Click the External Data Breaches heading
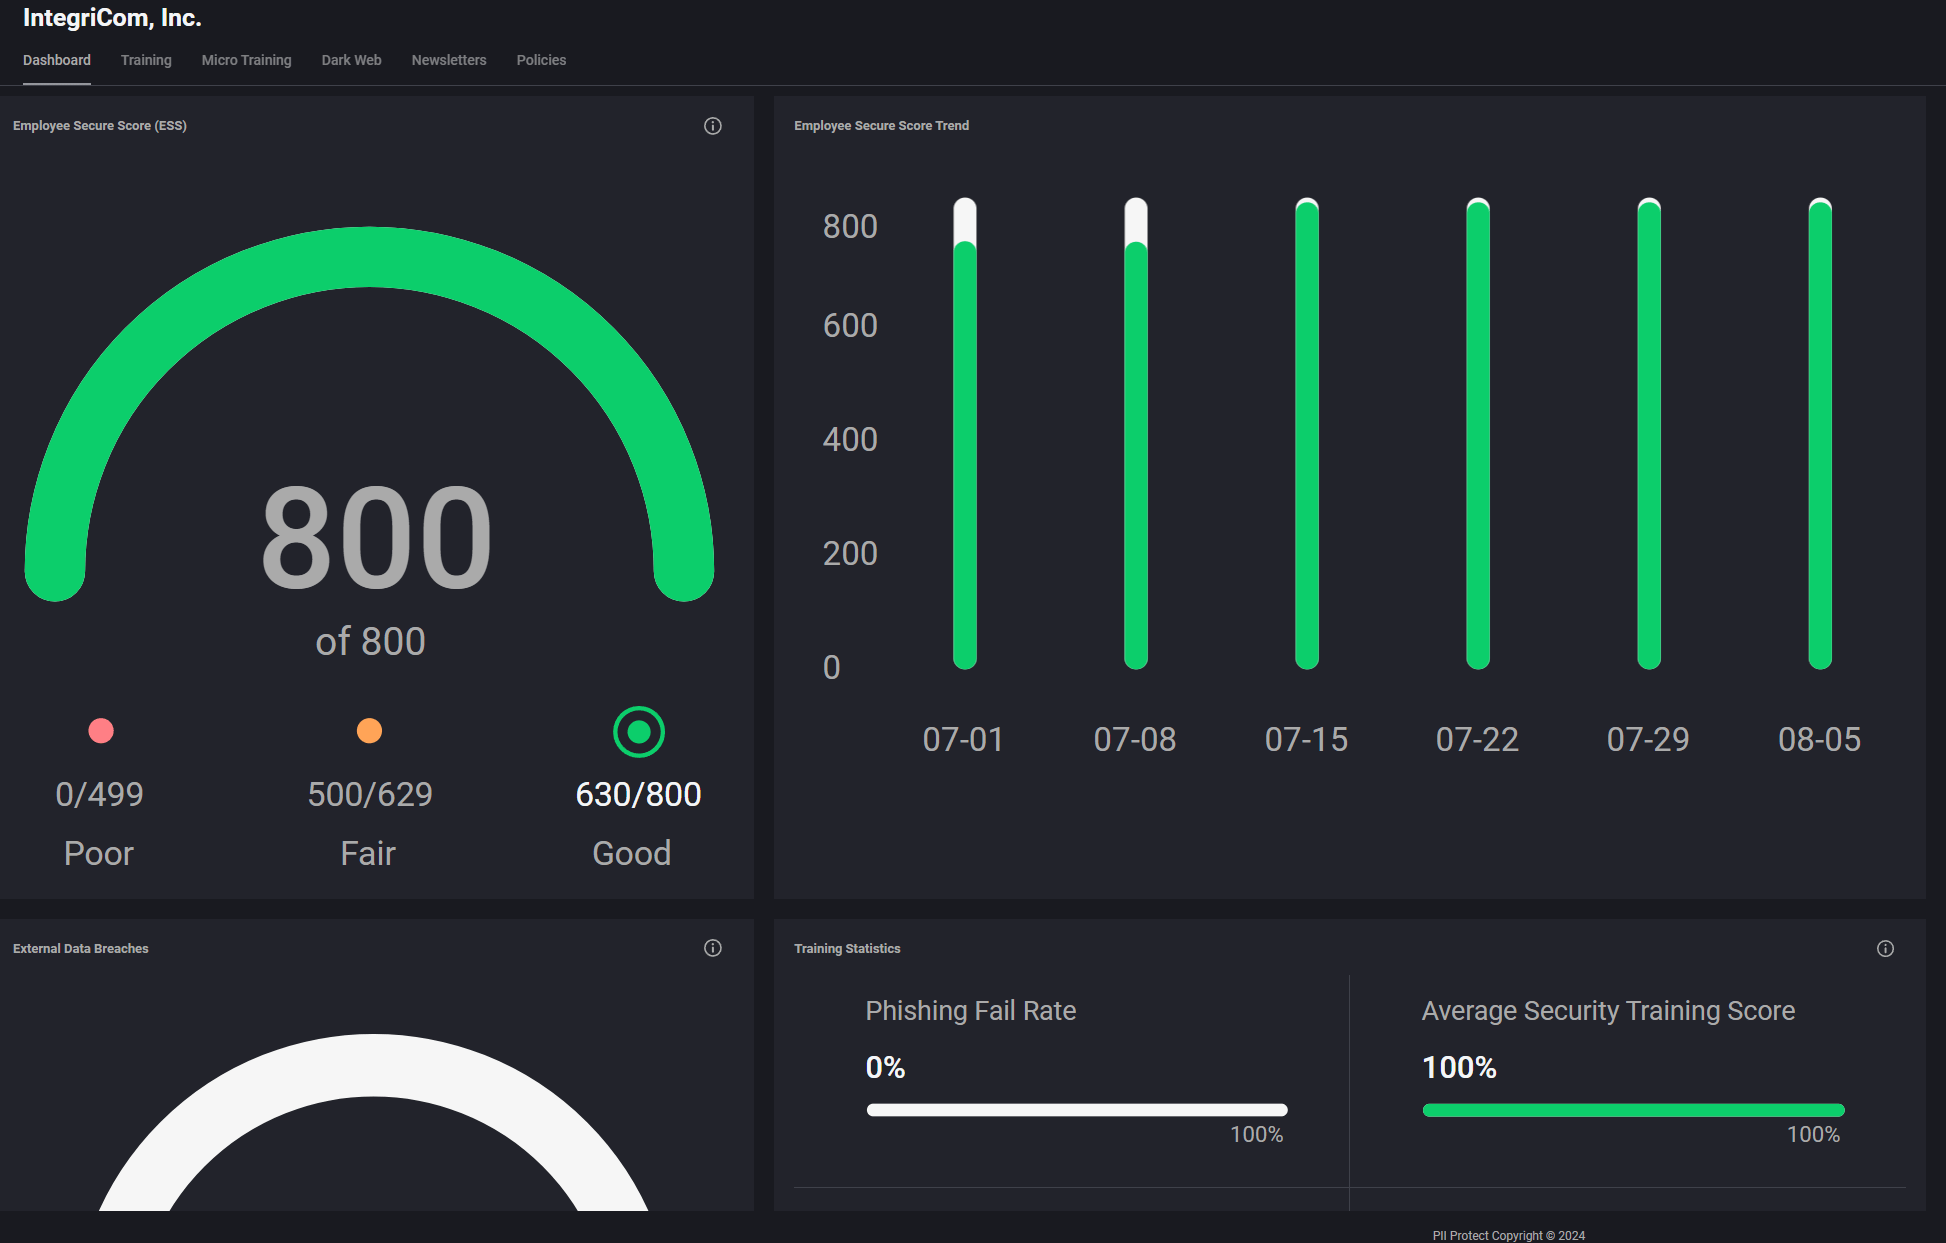 [x=81, y=949]
